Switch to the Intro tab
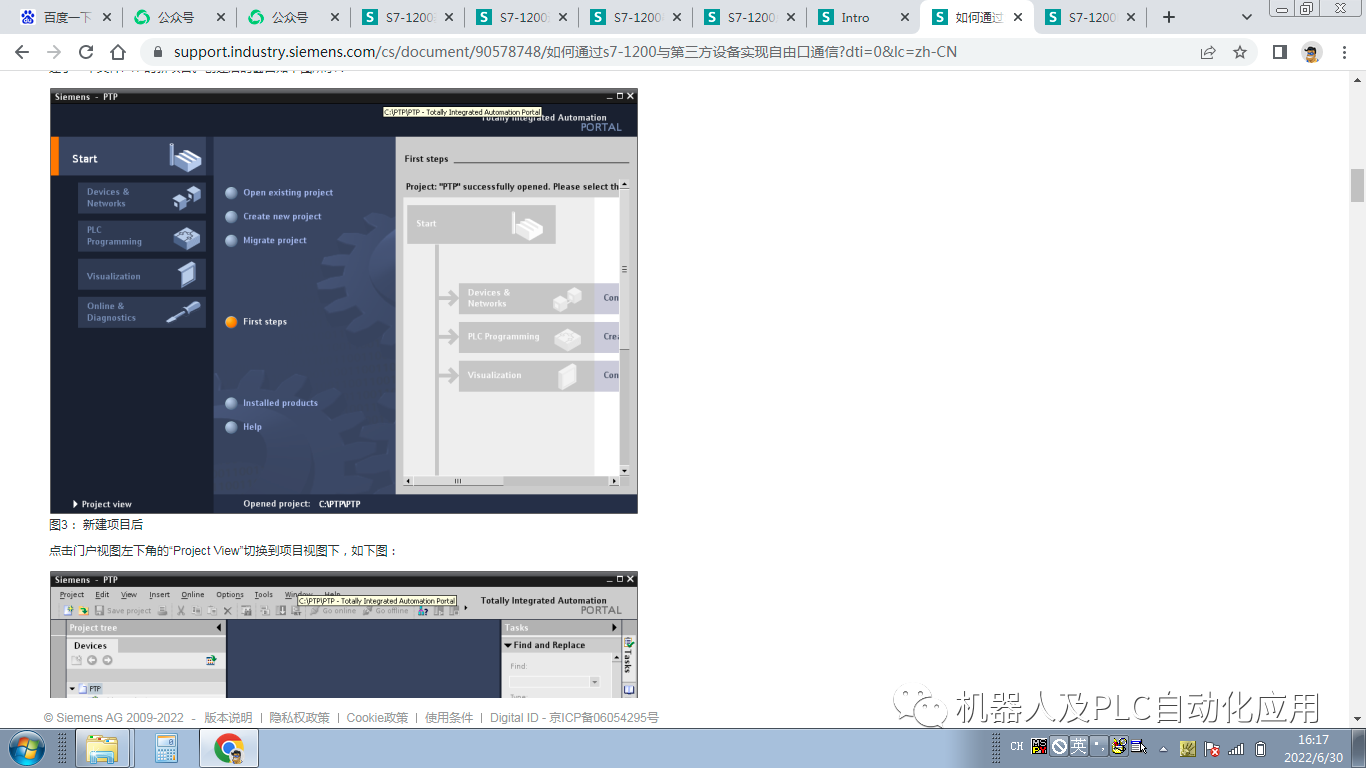The height and width of the screenshot is (768, 1366). click(862, 17)
